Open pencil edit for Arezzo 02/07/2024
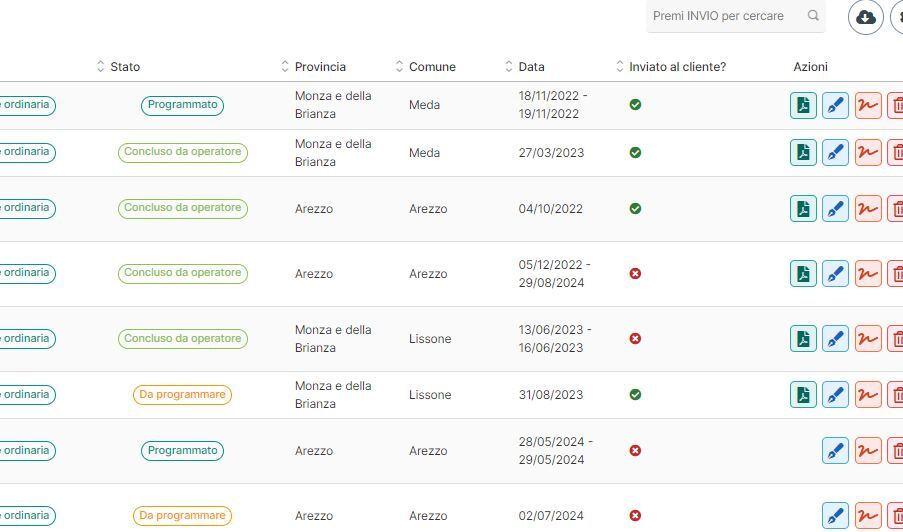Screen dimensions: 903x532 click(x=835, y=516)
